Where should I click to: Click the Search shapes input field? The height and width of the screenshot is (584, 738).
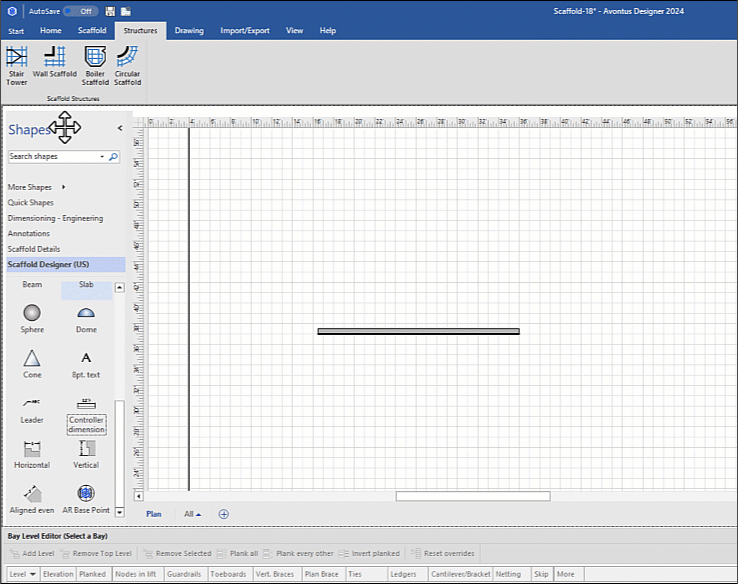pyautogui.click(x=53, y=157)
